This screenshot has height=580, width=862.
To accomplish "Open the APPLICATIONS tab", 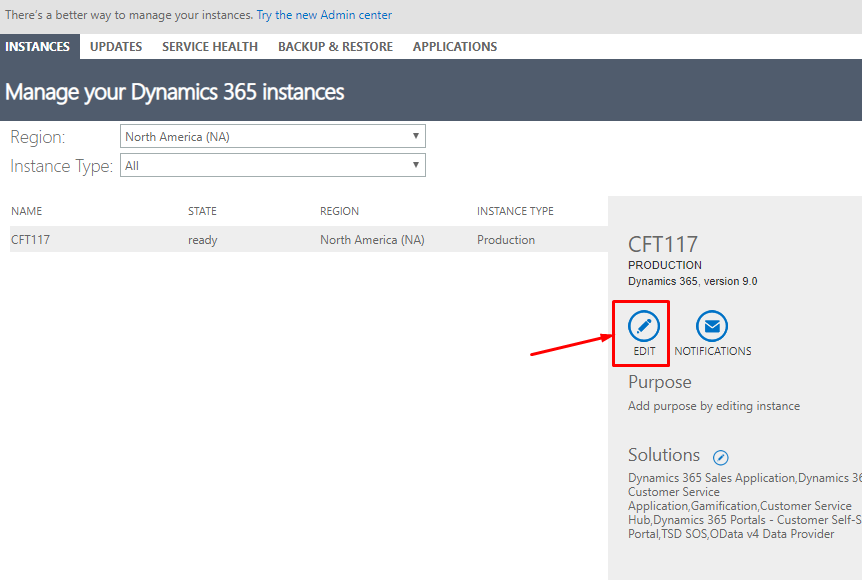I will click(x=454, y=46).
